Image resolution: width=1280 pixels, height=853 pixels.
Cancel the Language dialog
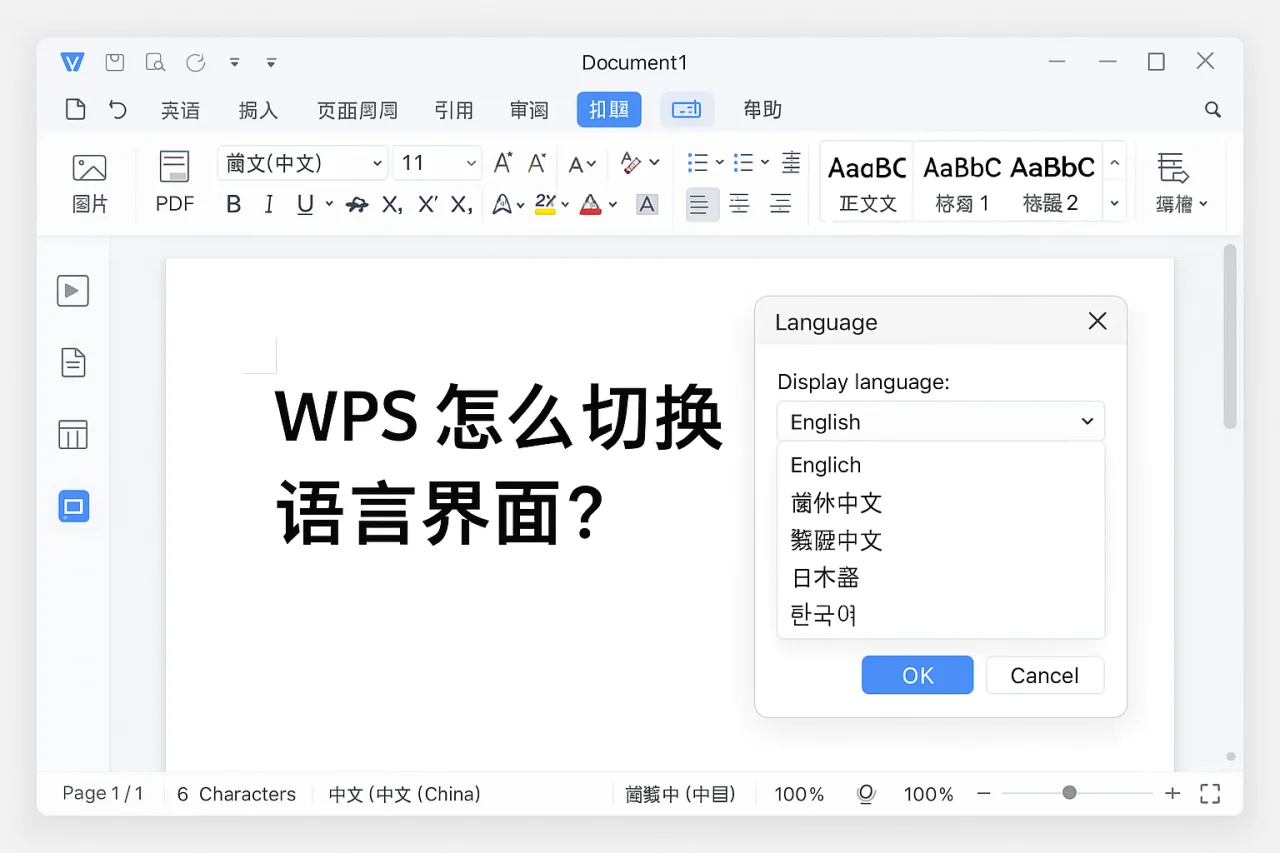1044,675
